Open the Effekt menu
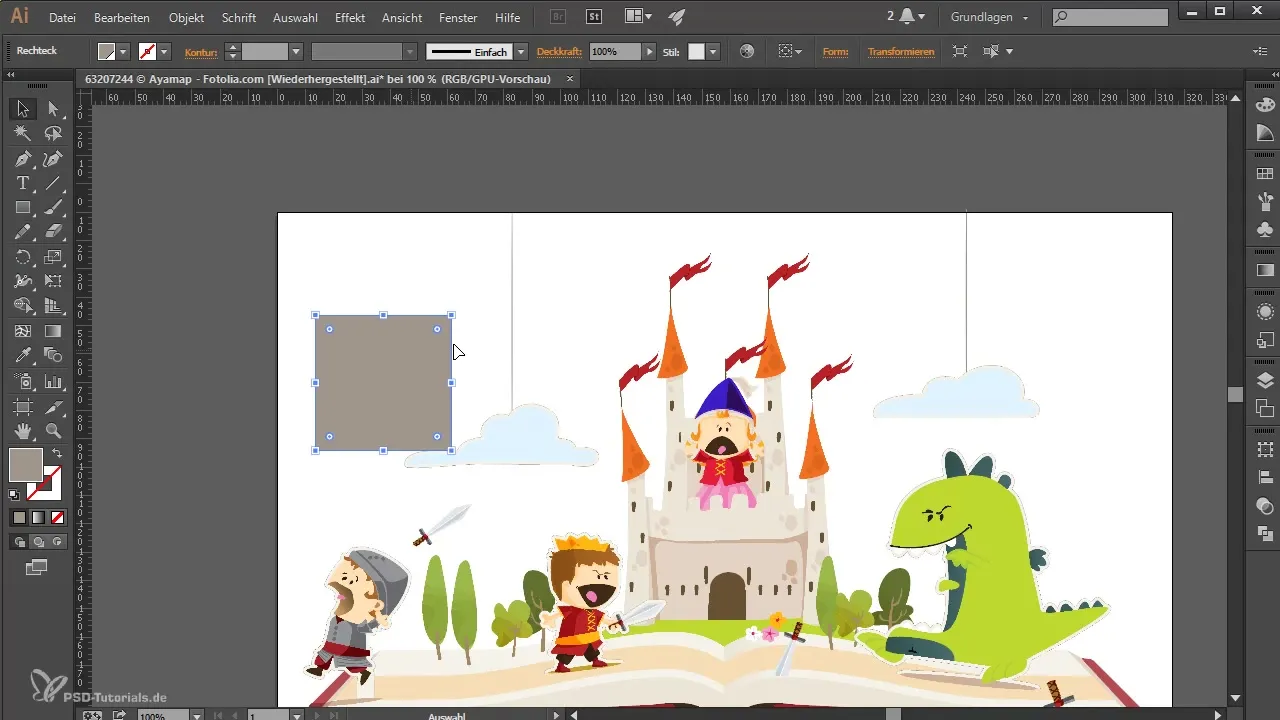This screenshot has height=720, width=1280. pos(350,17)
